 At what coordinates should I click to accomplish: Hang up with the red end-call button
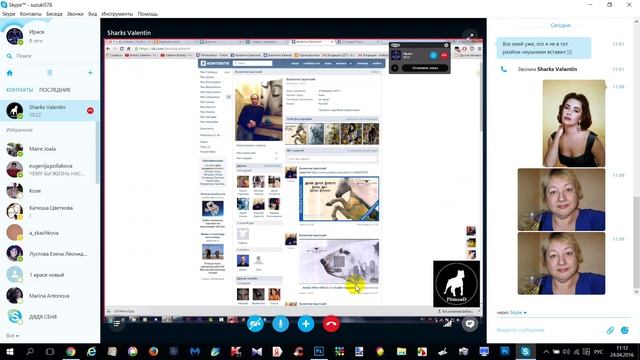(x=331, y=324)
